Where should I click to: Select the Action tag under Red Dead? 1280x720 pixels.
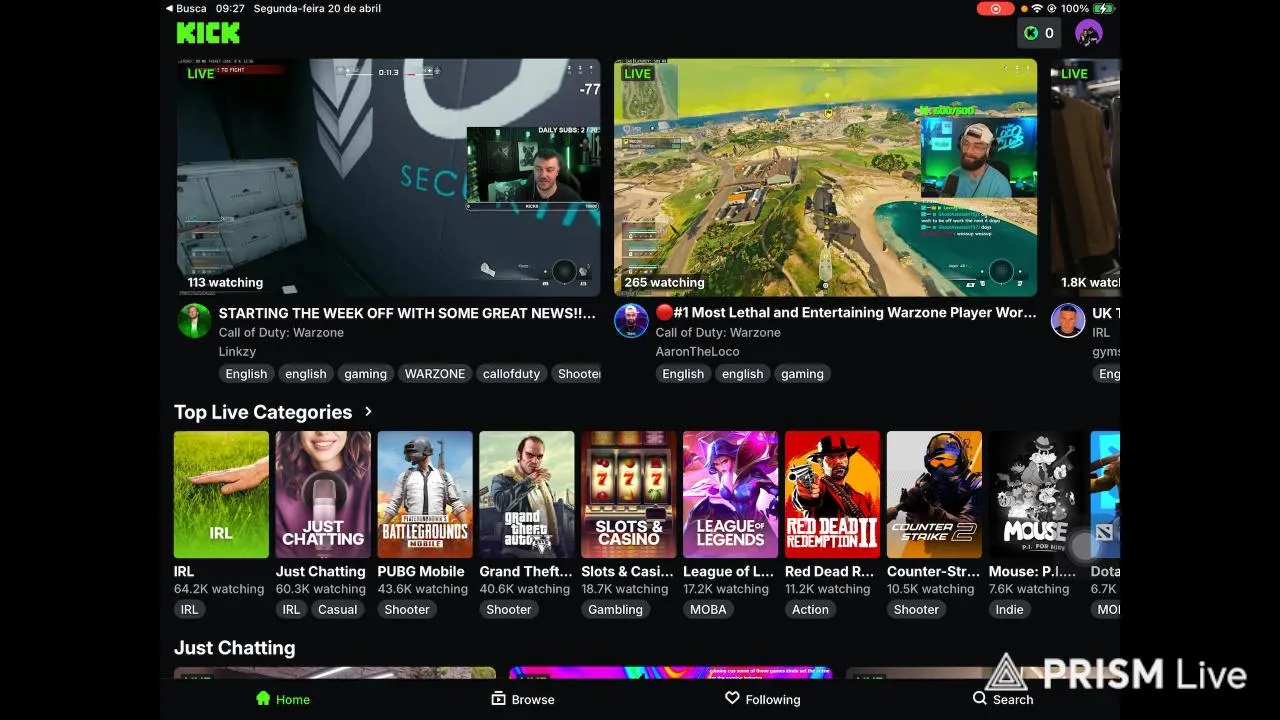(810, 609)
